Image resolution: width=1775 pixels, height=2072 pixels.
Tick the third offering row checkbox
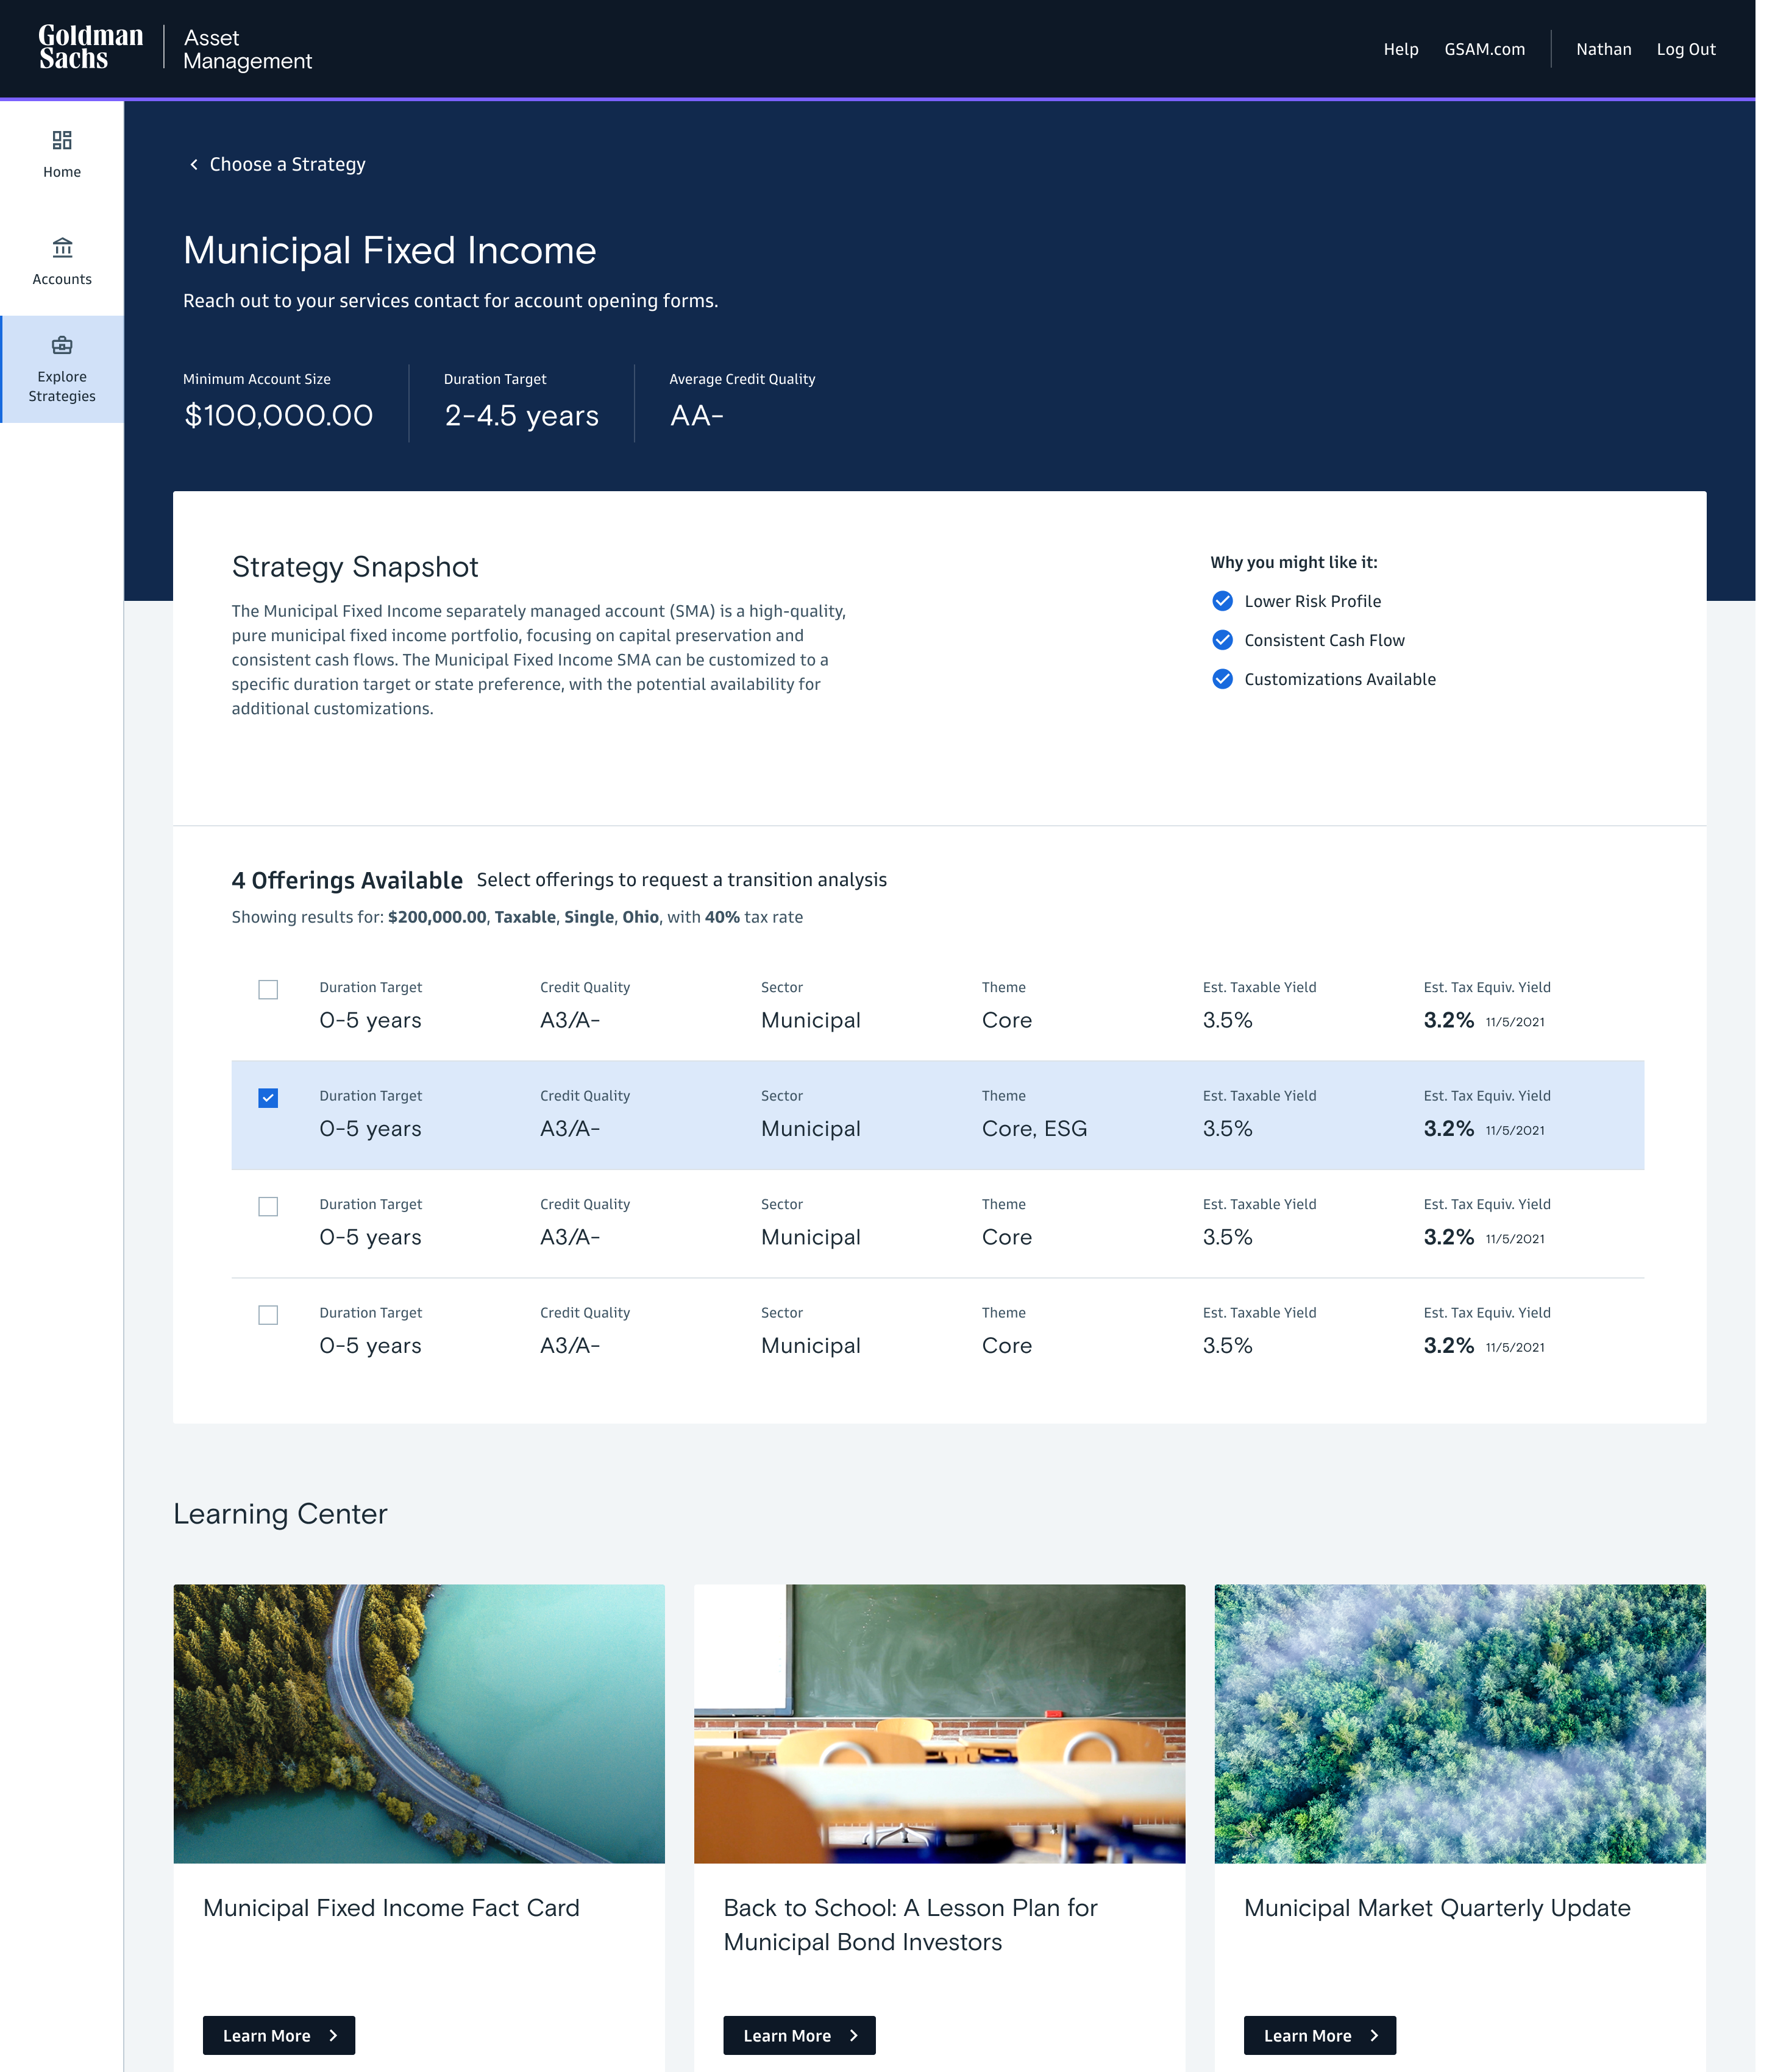point(268,1207)
